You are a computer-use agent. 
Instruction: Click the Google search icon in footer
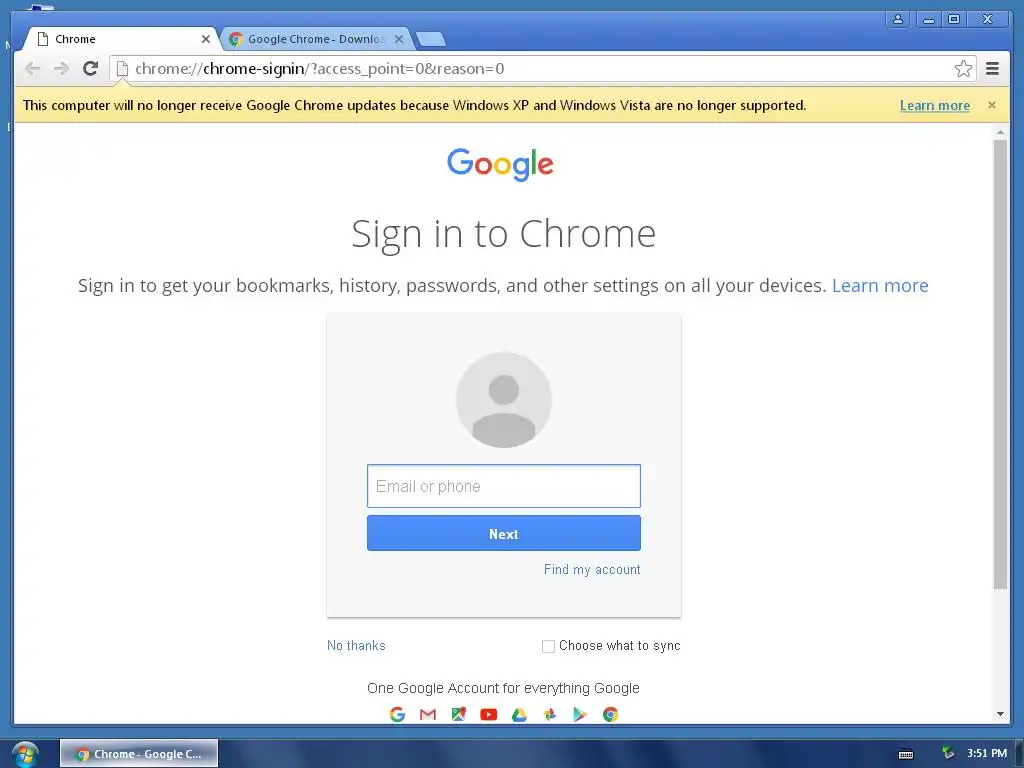pyautogui.click(x=397, y=714)
